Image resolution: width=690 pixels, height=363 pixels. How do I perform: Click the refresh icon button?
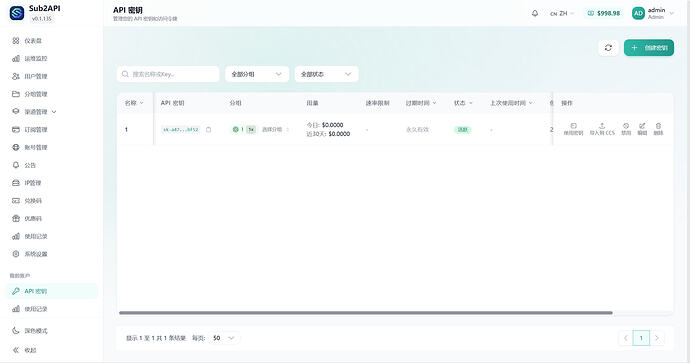coord(608,48)
